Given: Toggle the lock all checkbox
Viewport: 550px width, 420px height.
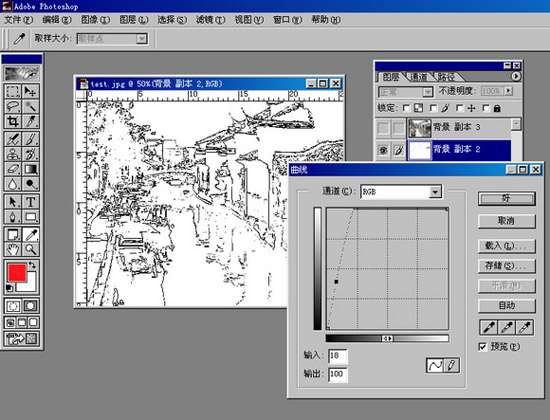Looking at the screenshot, I should (486, 108).
